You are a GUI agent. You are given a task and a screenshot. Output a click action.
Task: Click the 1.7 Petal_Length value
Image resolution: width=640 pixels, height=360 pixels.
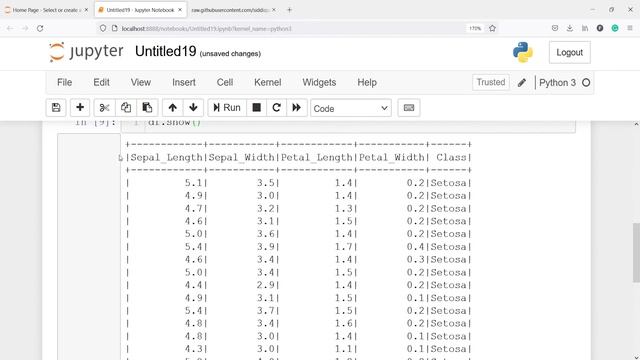click(344, 247)
